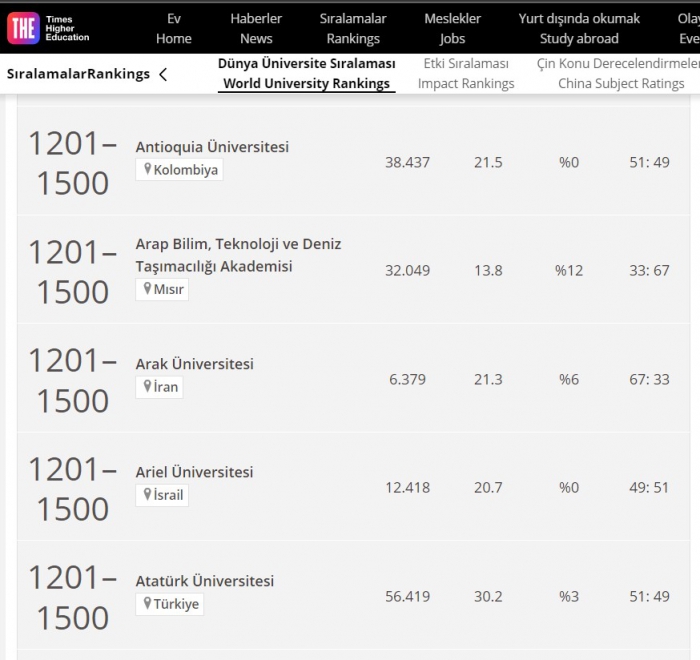Click the 1201–1500 rank for Atatürk Üniversitesi
The image size is (700, 660).
(x=72, y=597)
